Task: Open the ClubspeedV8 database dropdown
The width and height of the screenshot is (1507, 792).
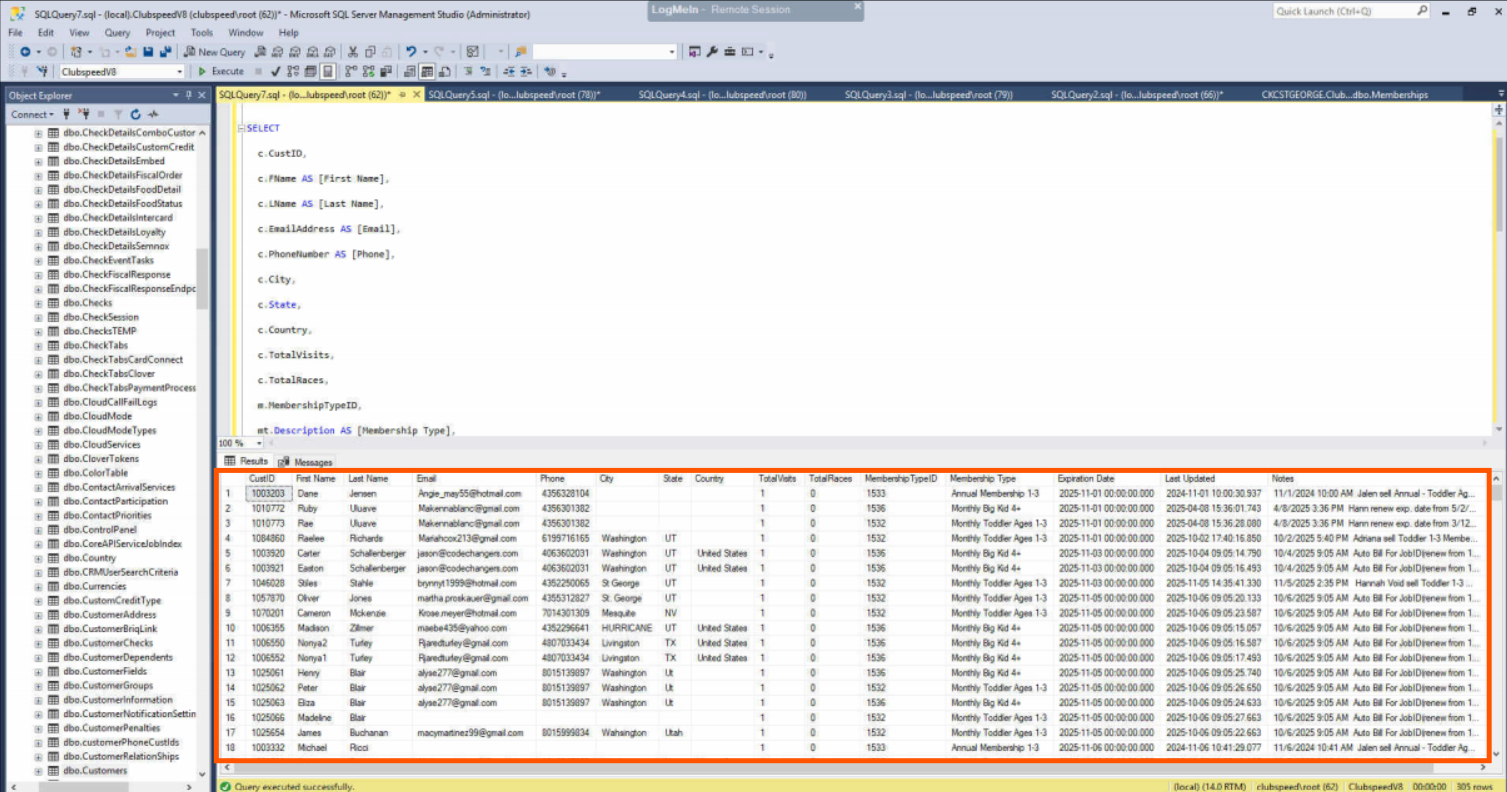Action: pos(180,72)
